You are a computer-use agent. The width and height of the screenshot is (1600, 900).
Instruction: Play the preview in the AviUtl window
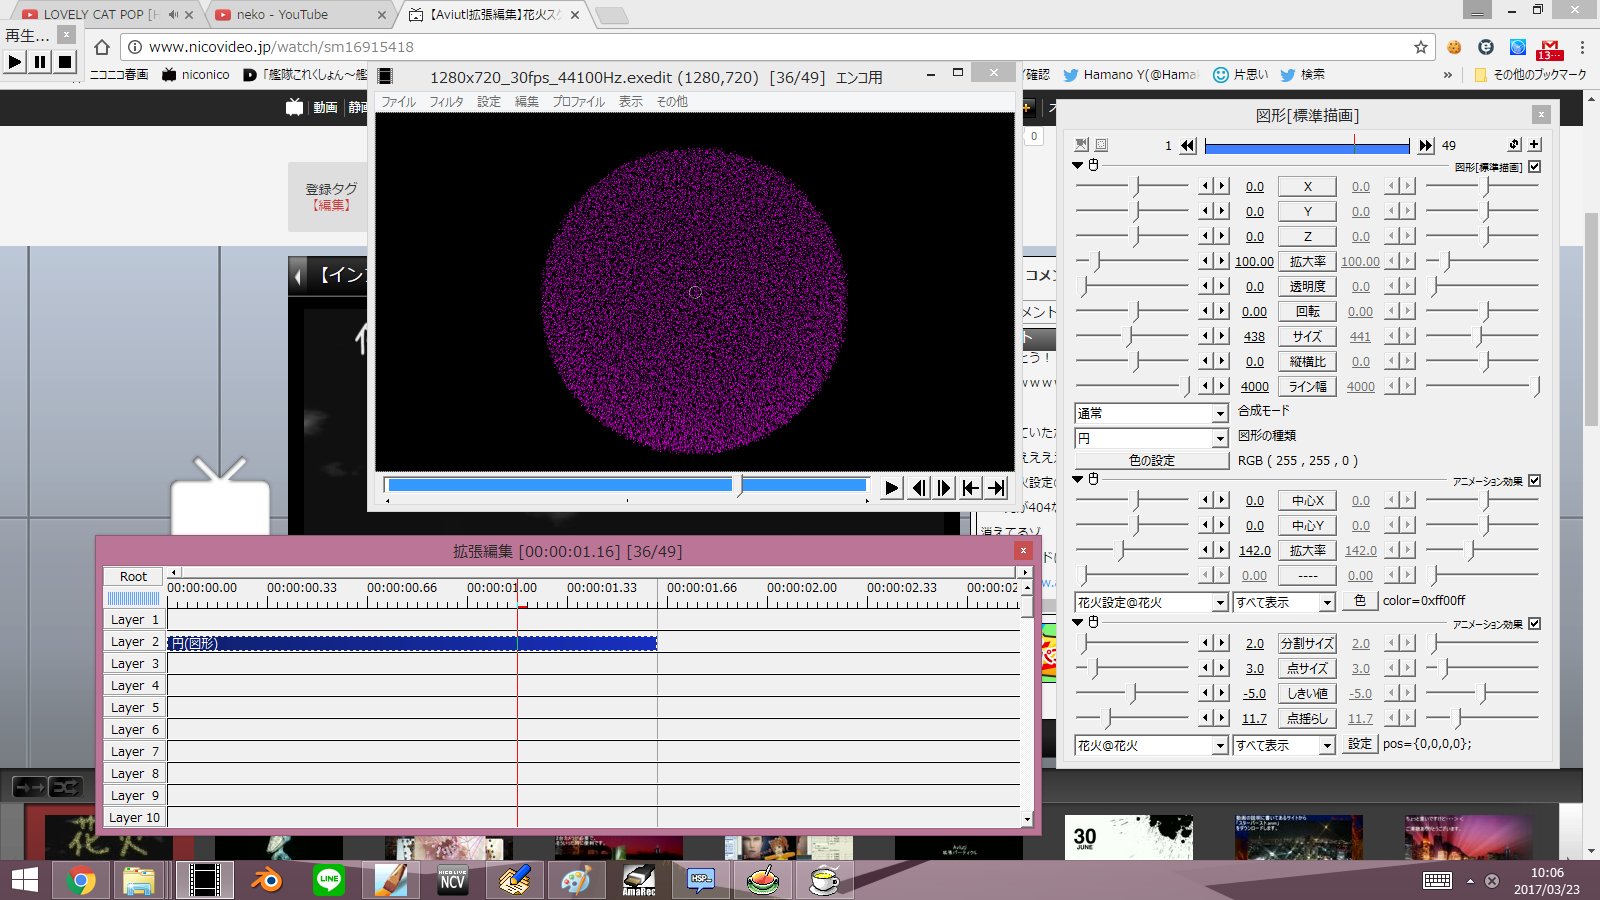892,488
